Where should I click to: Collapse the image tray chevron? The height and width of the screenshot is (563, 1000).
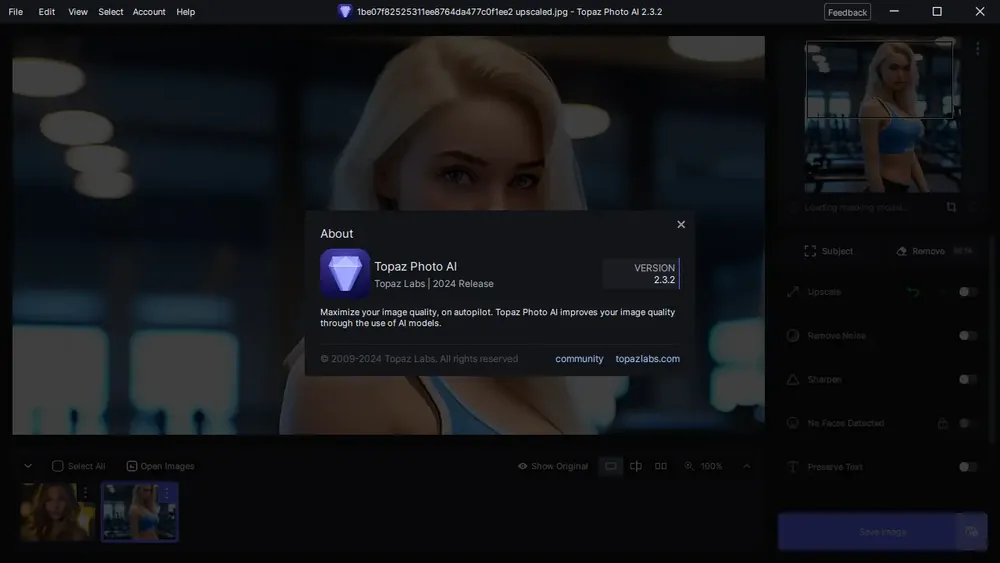pyautogui.click(x=28, y=466)
